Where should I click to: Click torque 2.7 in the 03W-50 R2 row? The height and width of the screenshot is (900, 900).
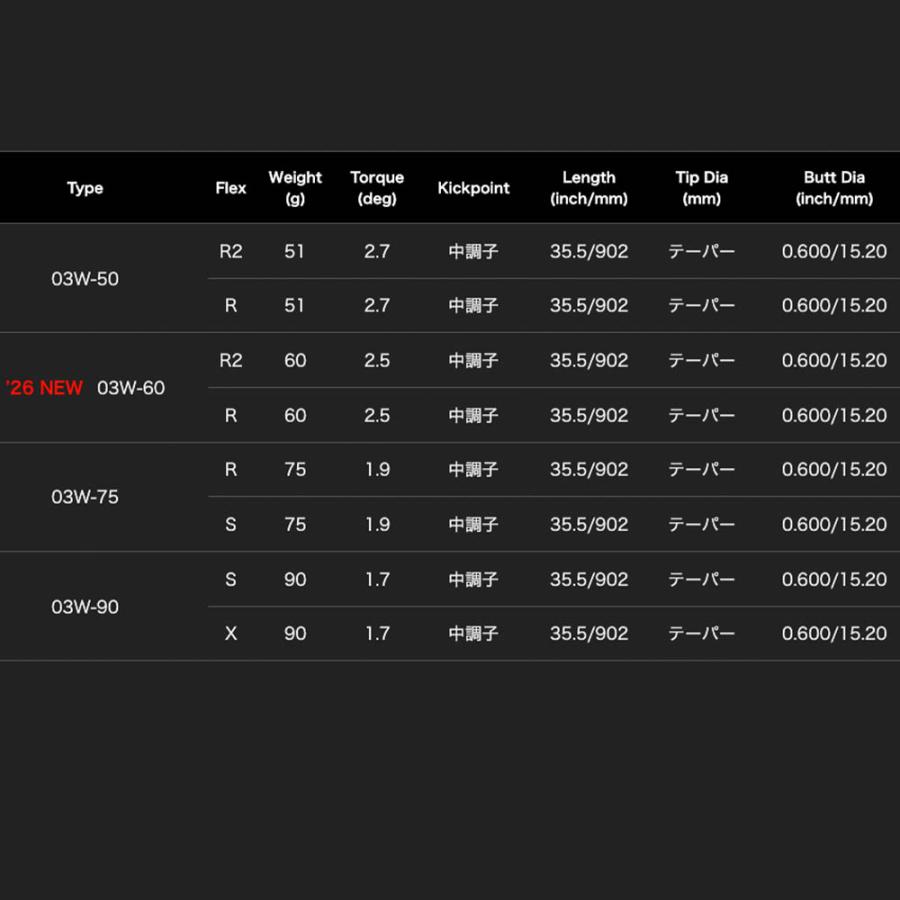(377, 251)
